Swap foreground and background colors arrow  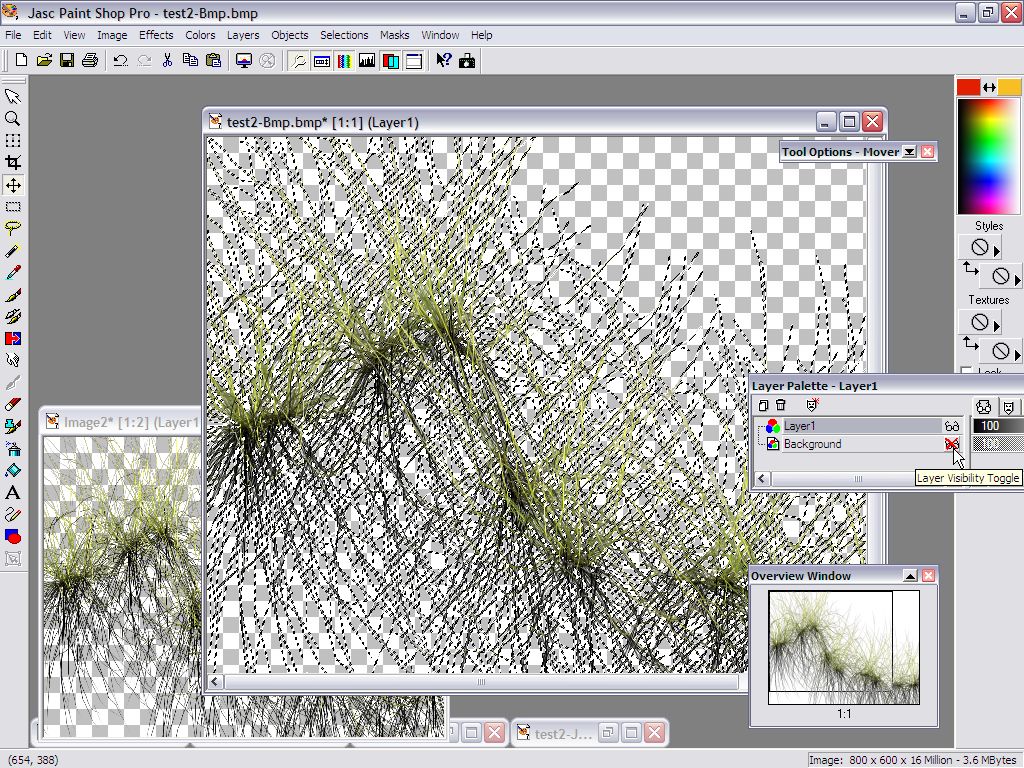click(x=989, y=88)
